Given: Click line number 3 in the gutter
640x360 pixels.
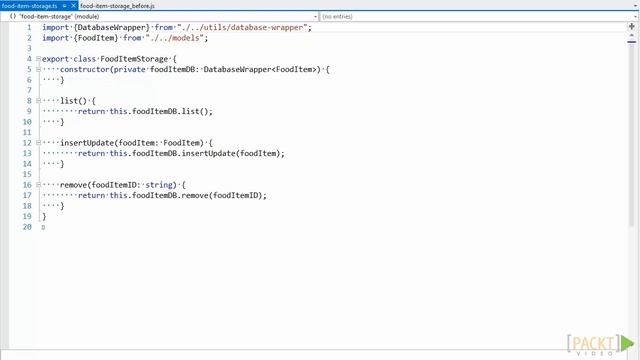Looking at the screenshot, I should pyautogui.click(x=29, y=49).
